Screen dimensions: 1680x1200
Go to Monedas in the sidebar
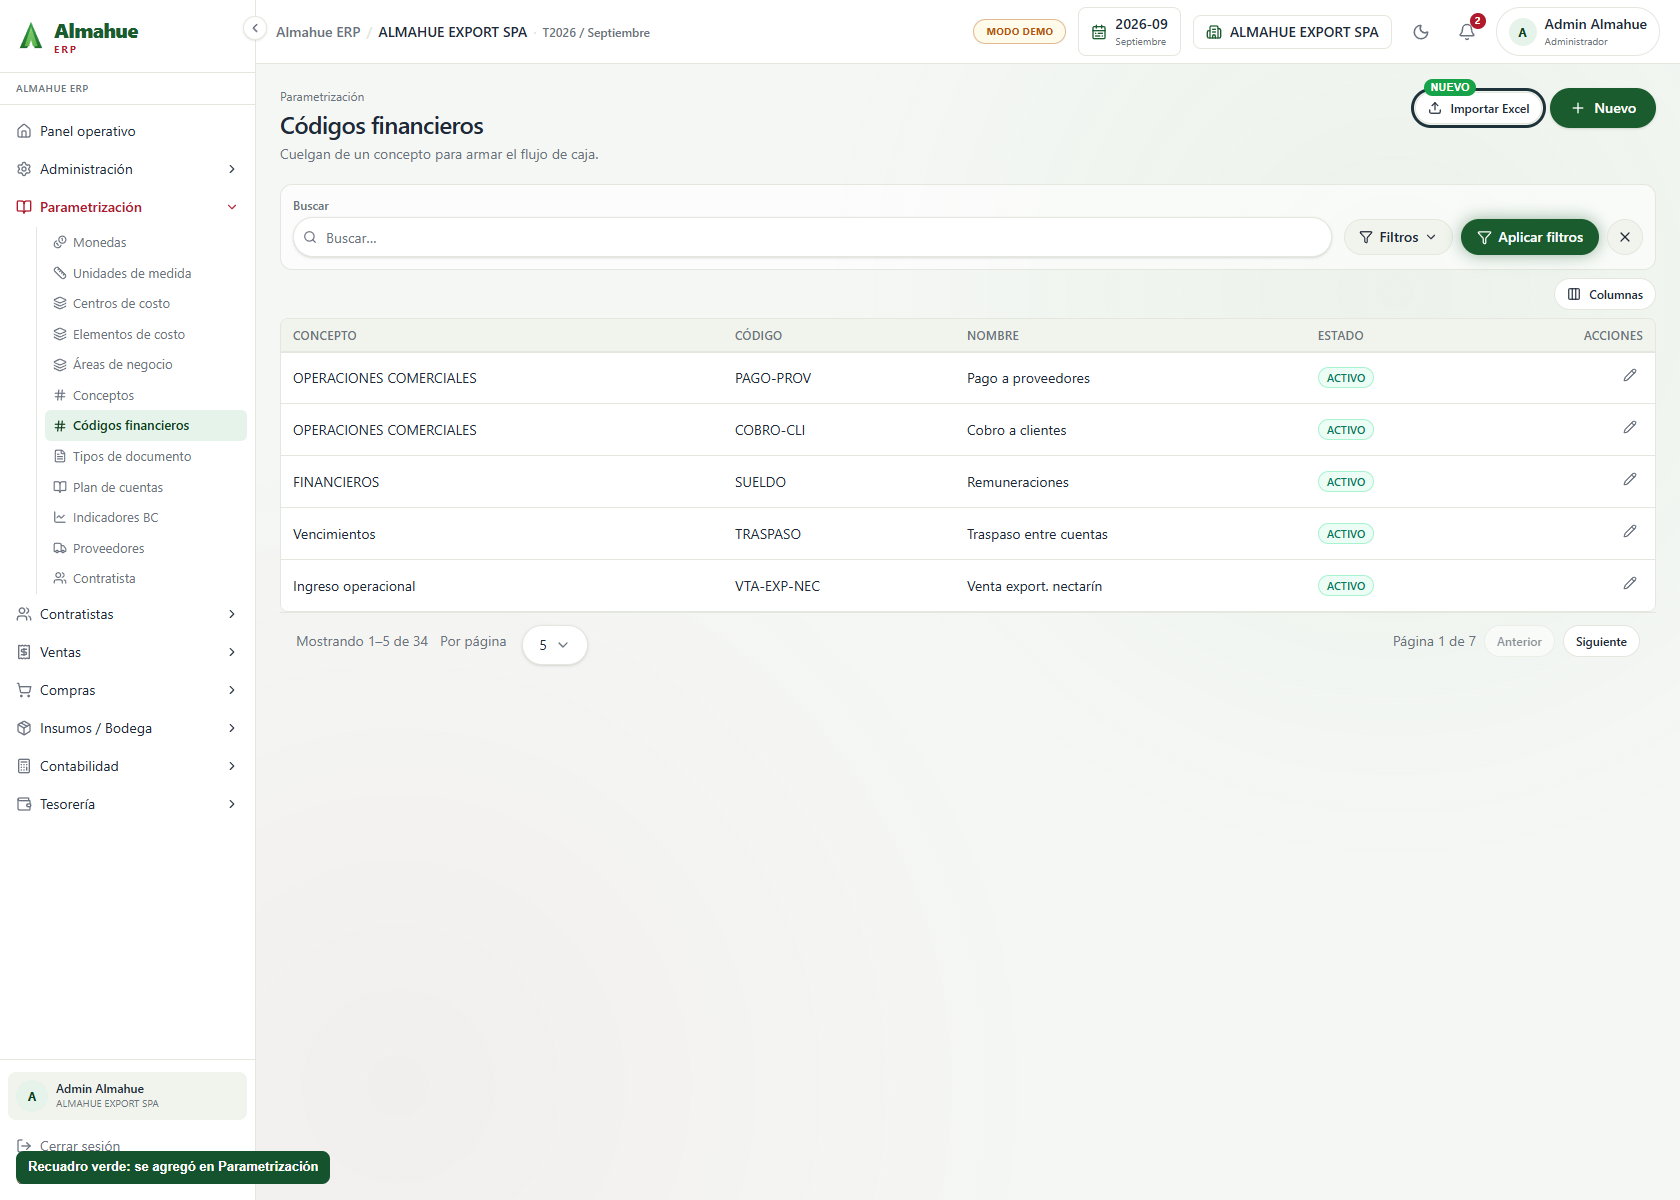click(x=146, y=242)
